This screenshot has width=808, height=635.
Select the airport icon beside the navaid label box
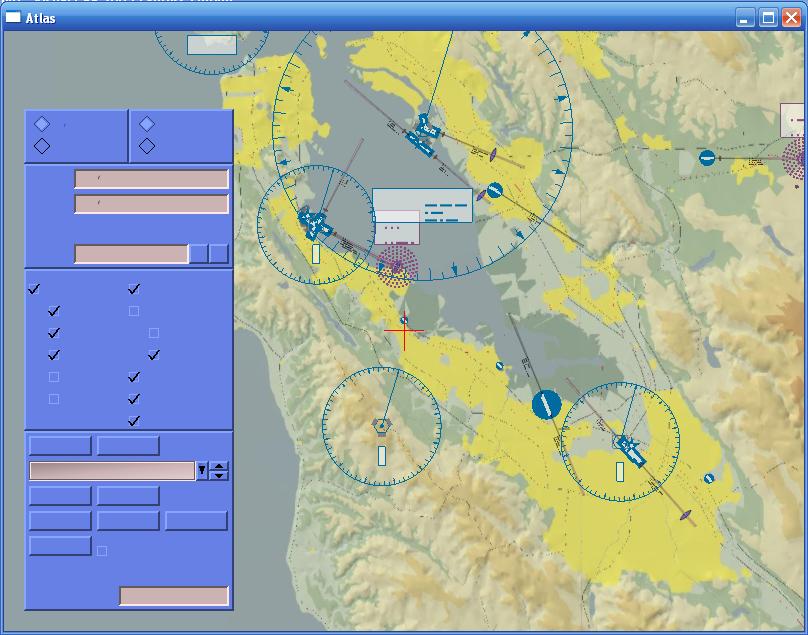point(316,223)
